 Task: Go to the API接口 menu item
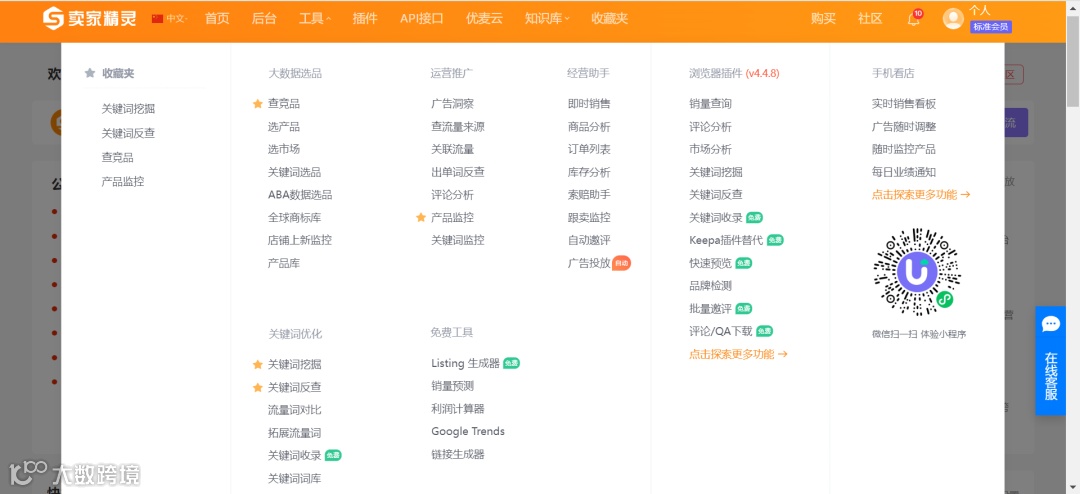(422, 19)
